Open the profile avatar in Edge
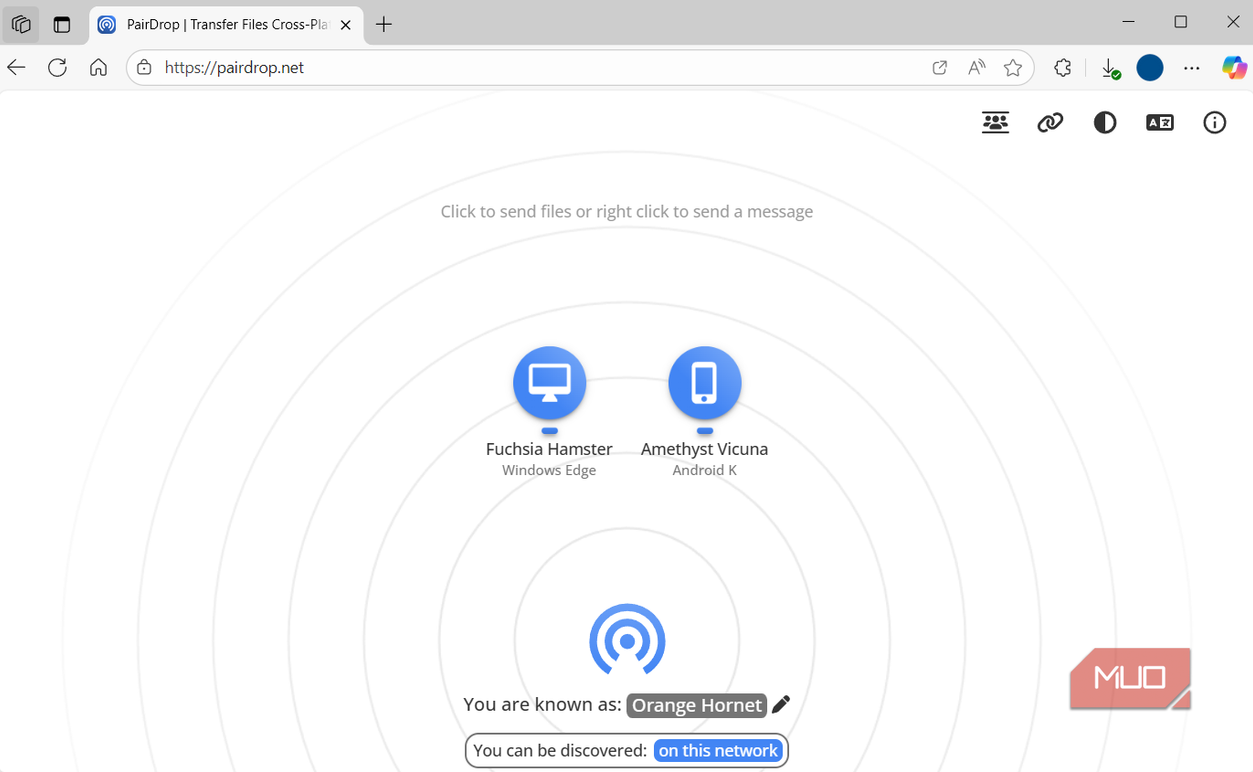This screenshot has width=1253, height=772. (1150, 67)
